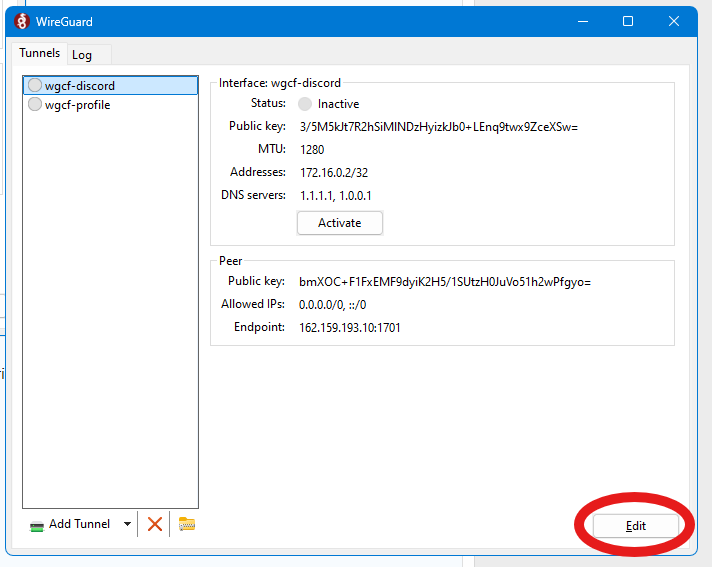Minimize the WireGuard window
Screen dimensions: 712x567
coord(583,21)
